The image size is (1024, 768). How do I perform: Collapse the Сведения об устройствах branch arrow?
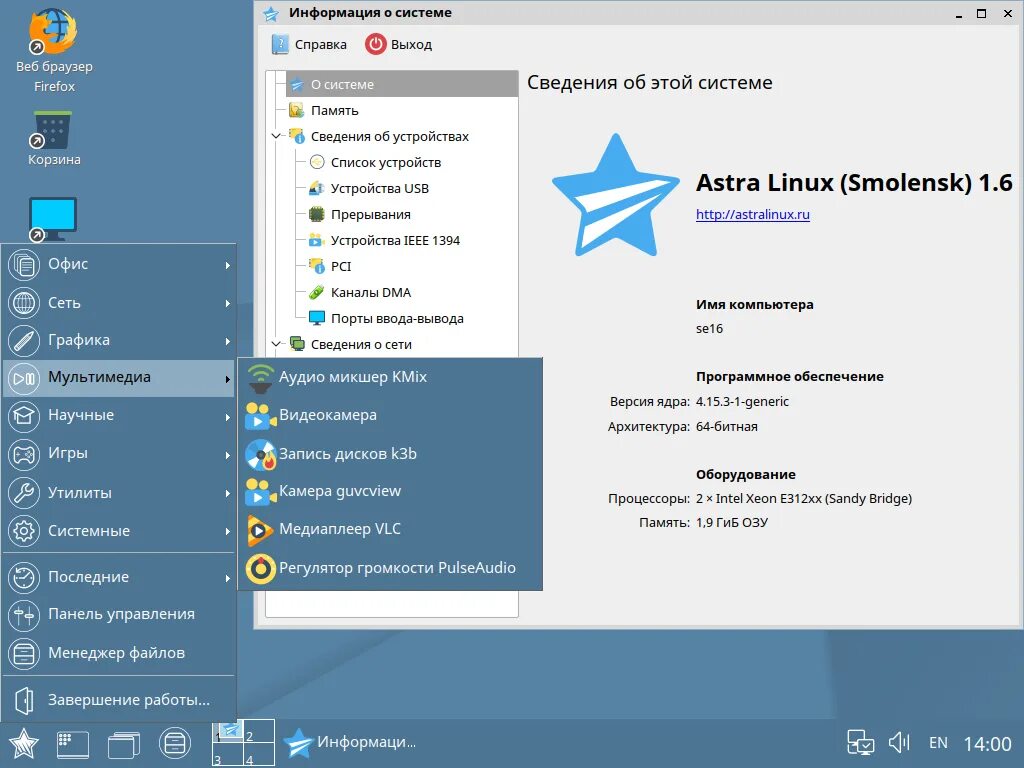pos(277,136)
